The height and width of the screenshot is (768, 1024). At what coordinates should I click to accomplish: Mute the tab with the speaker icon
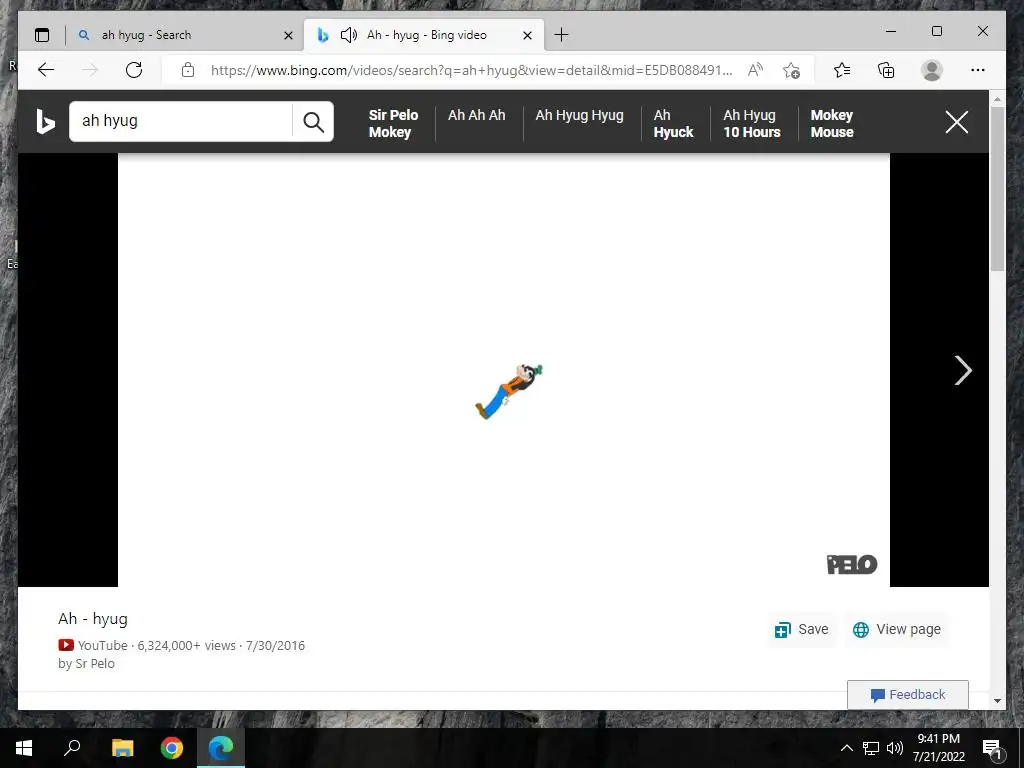coord(349,35)
